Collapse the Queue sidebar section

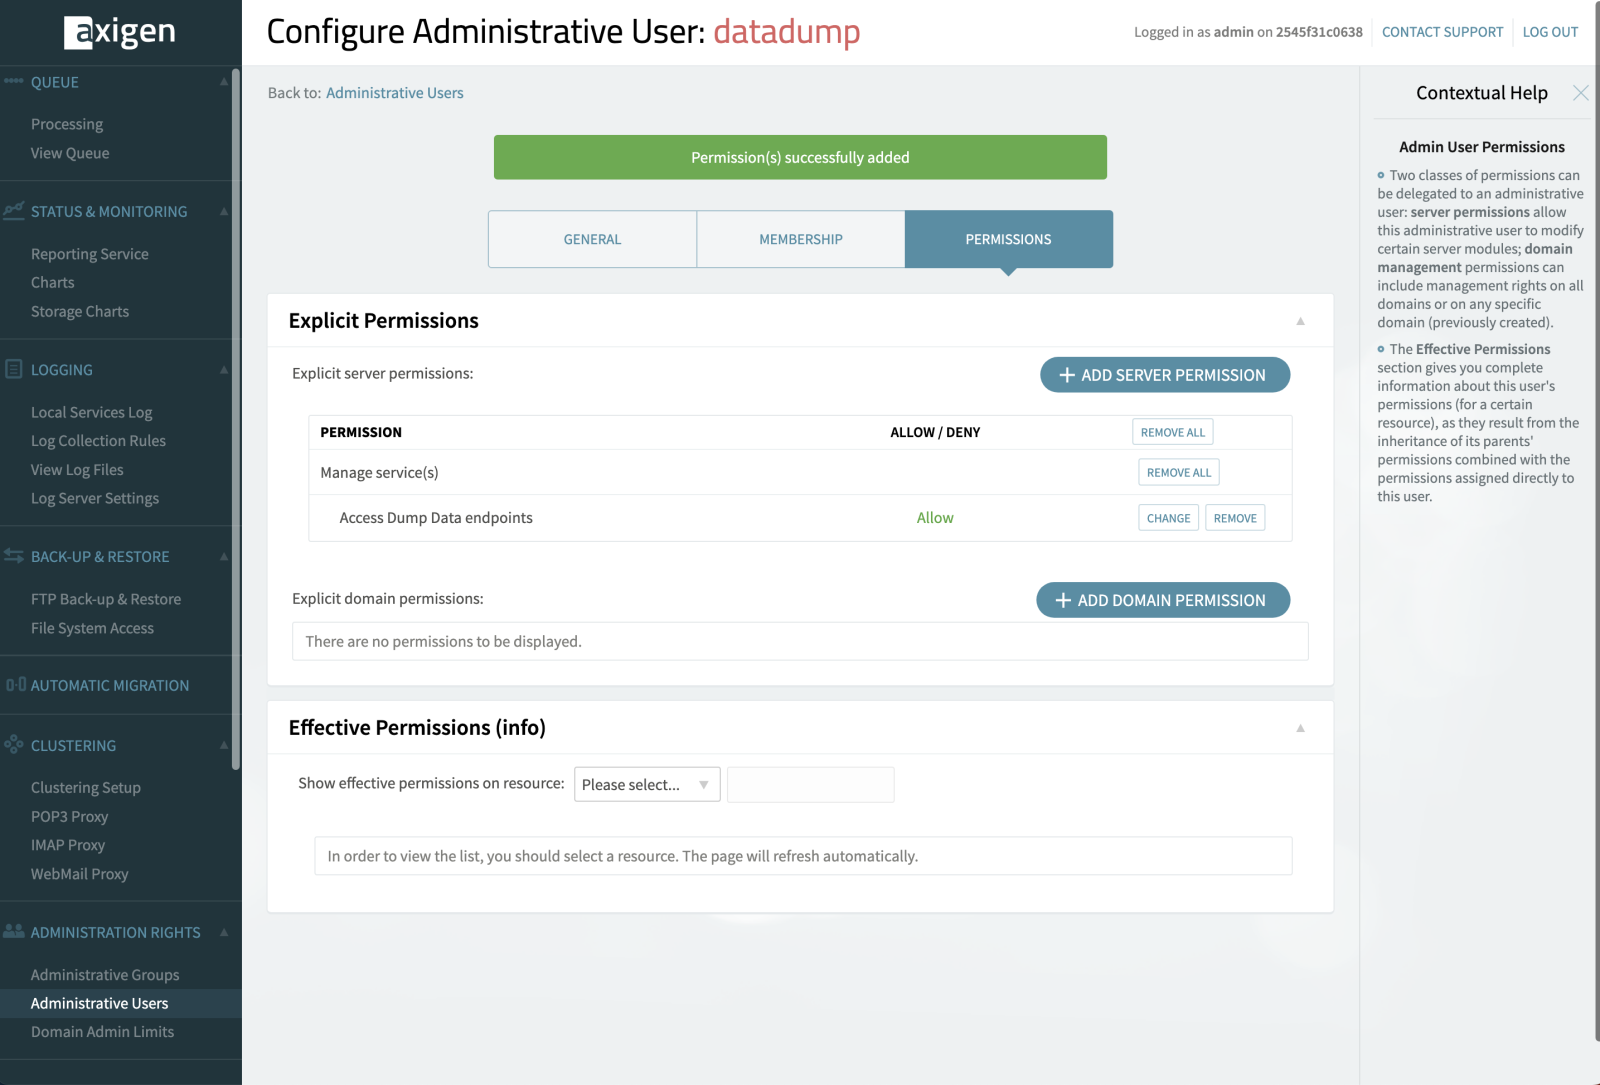[x=224, y=82]
